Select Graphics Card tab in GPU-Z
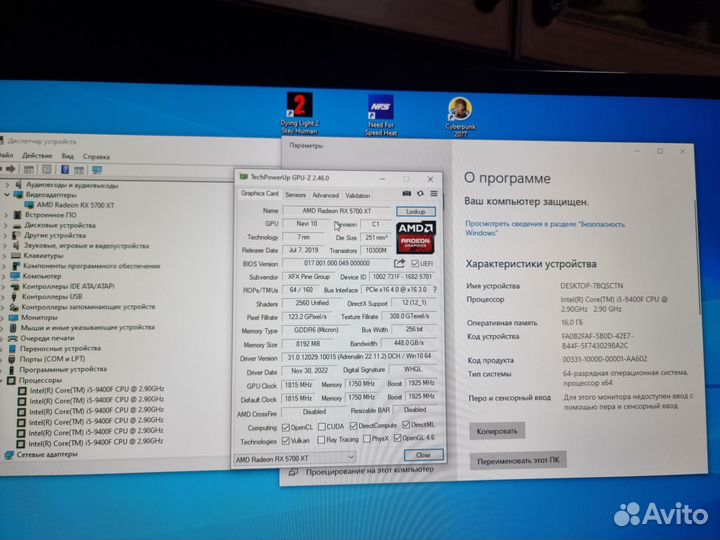The height and width of the screenshot is (540, 720). tap(259, 193)
